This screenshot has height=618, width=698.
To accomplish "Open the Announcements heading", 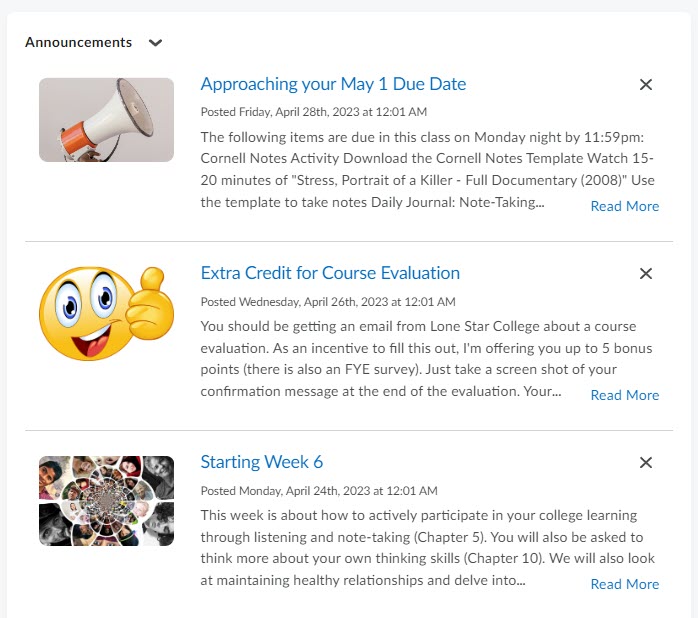I will click(x=78, y=42).
